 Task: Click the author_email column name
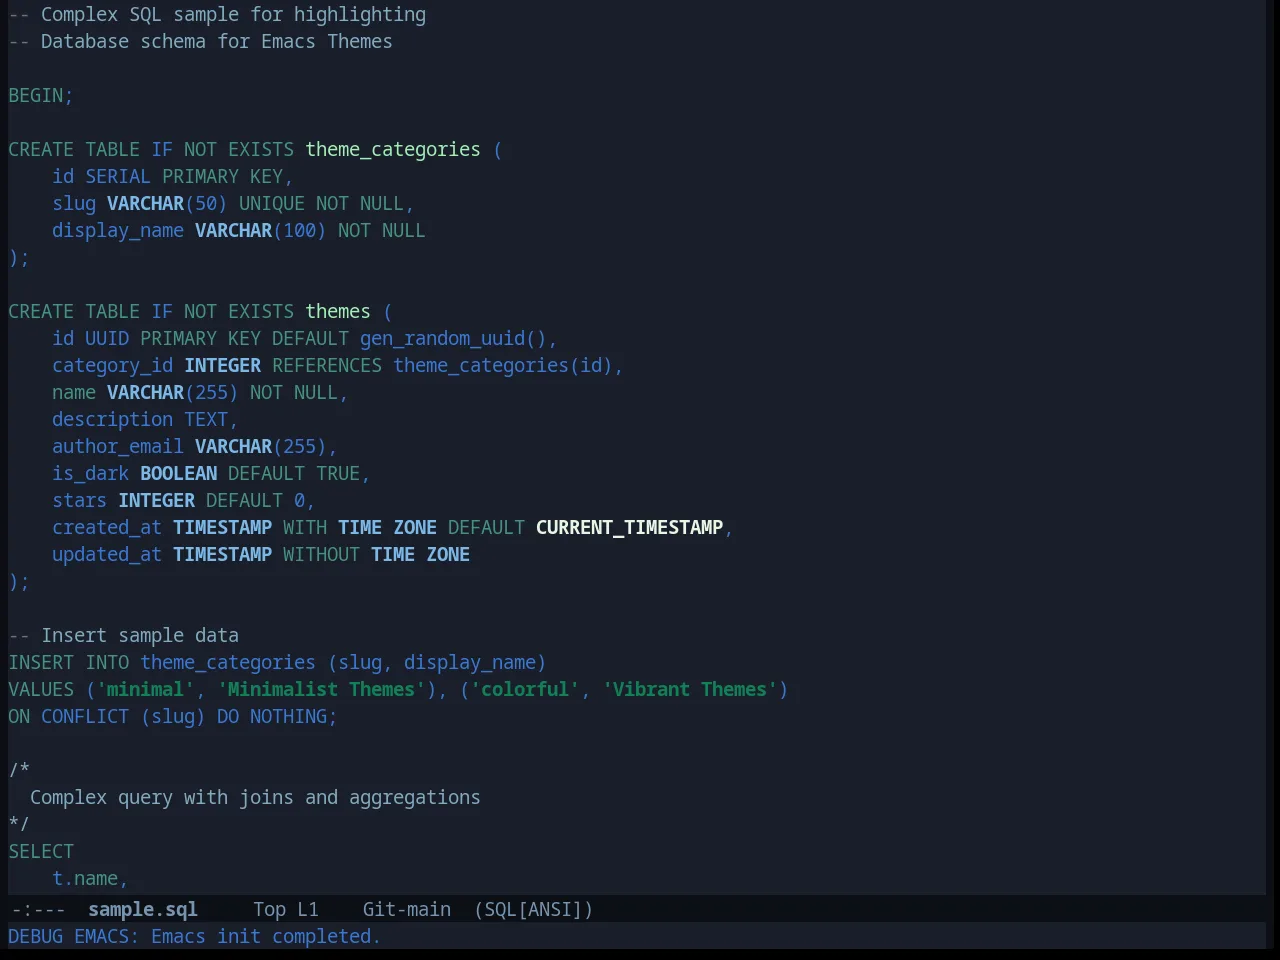pyautogui.click(x=118, y=446)
